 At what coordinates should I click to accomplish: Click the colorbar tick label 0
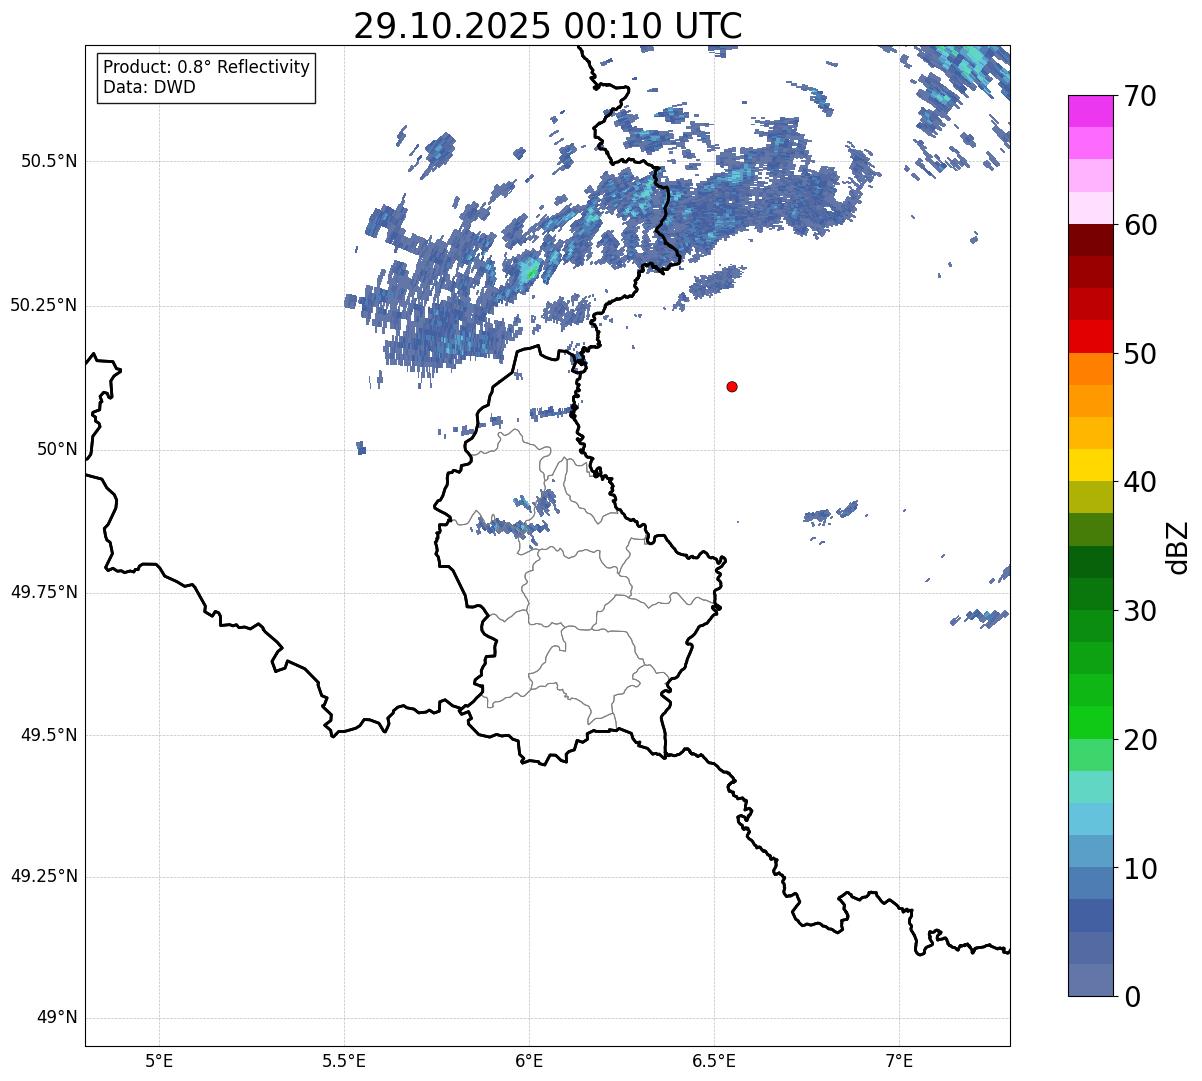1130,997
